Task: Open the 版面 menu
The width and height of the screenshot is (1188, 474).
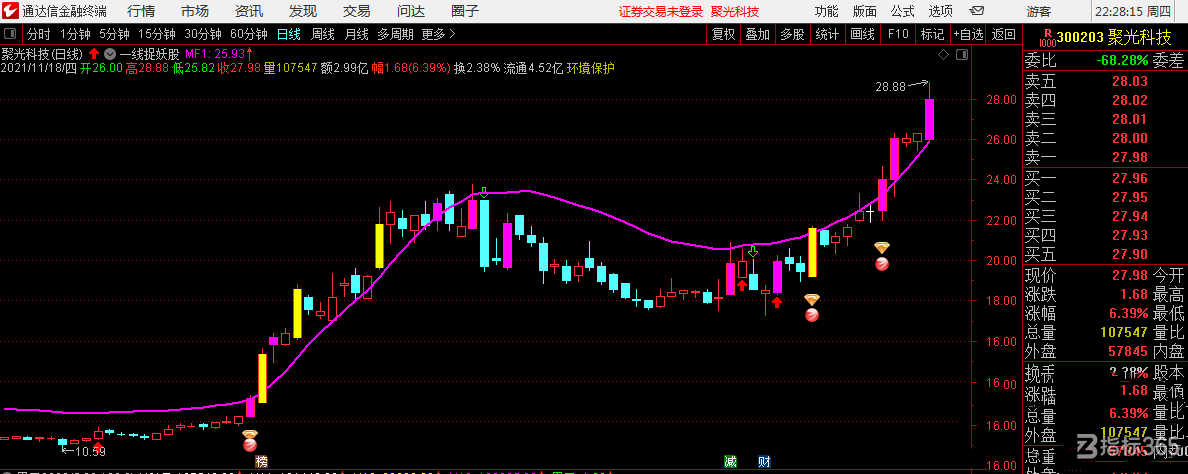Action: [864, 11]
